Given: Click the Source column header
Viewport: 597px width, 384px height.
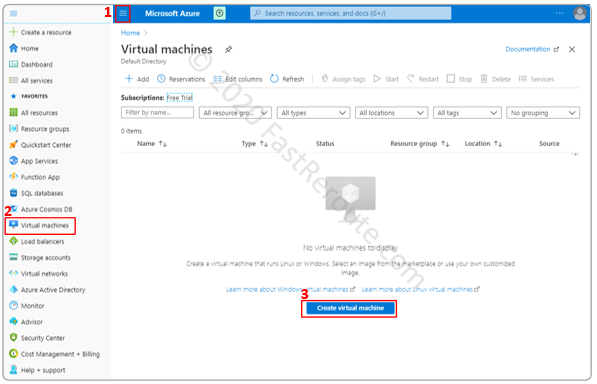Looking at the screenshot, I should click(x=549, y=143).
